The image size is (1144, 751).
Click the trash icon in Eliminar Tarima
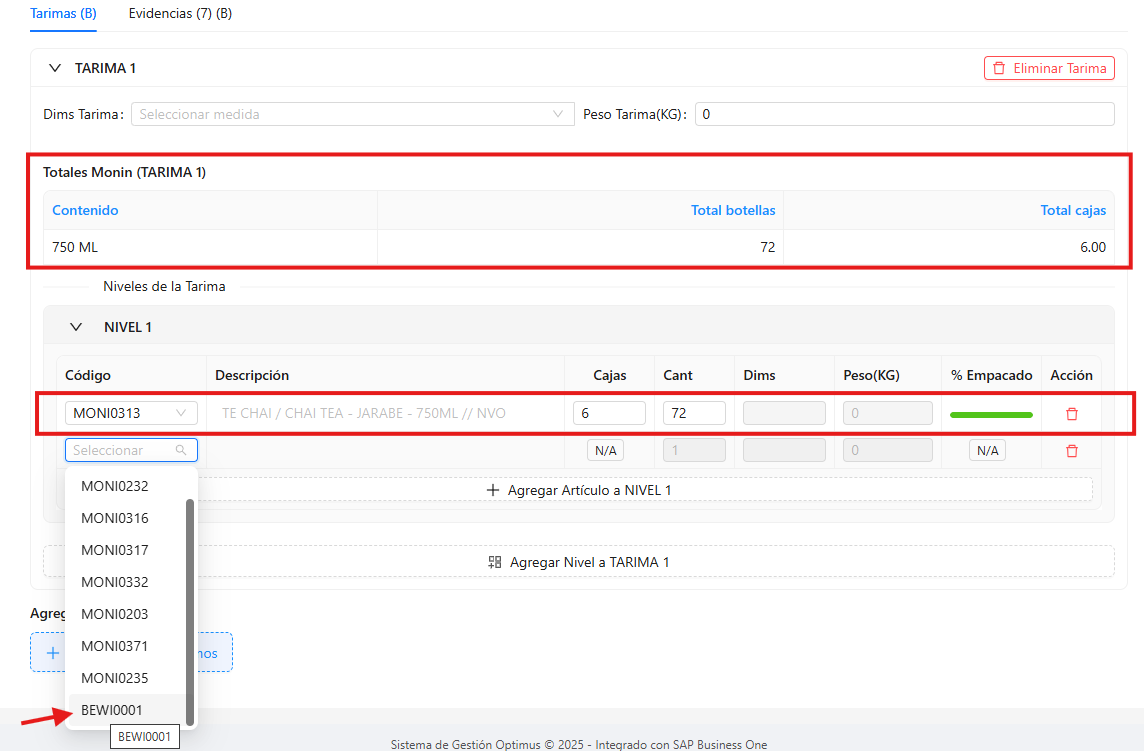click(x=1000, y=68)
